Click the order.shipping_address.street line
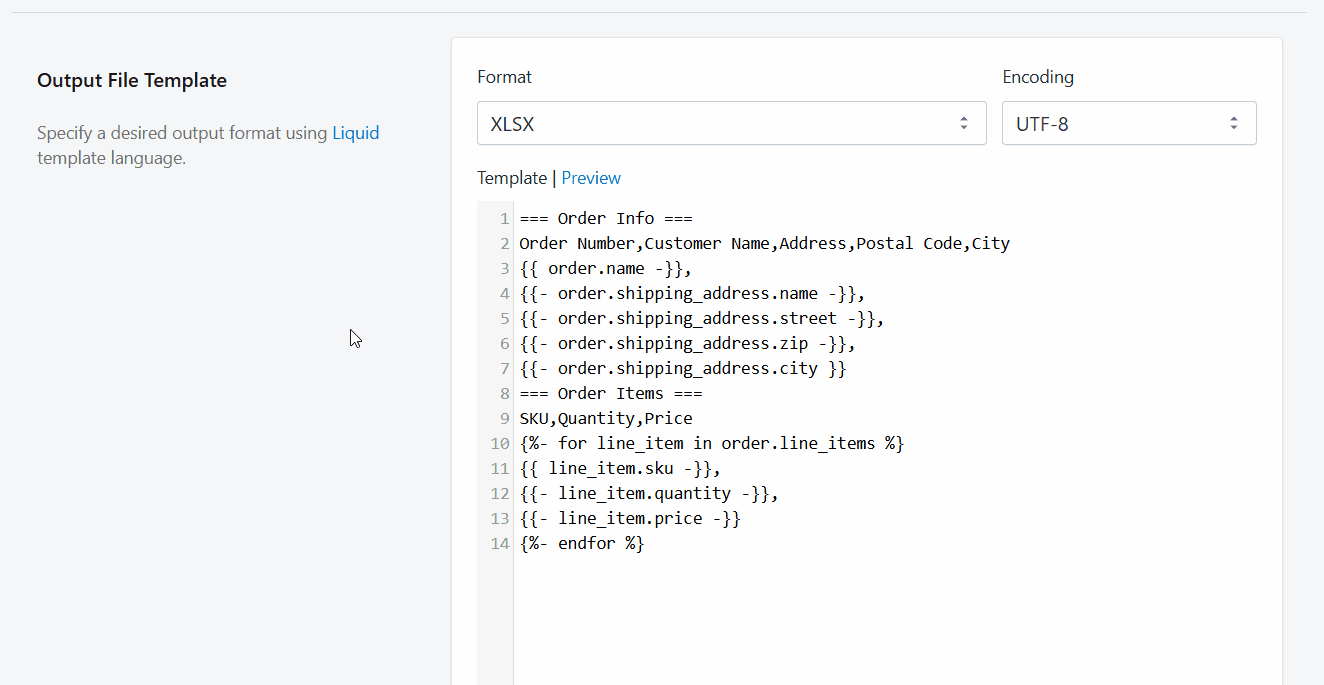The image size is (1324, 685). pyautogui.click(x=701, y=319)
